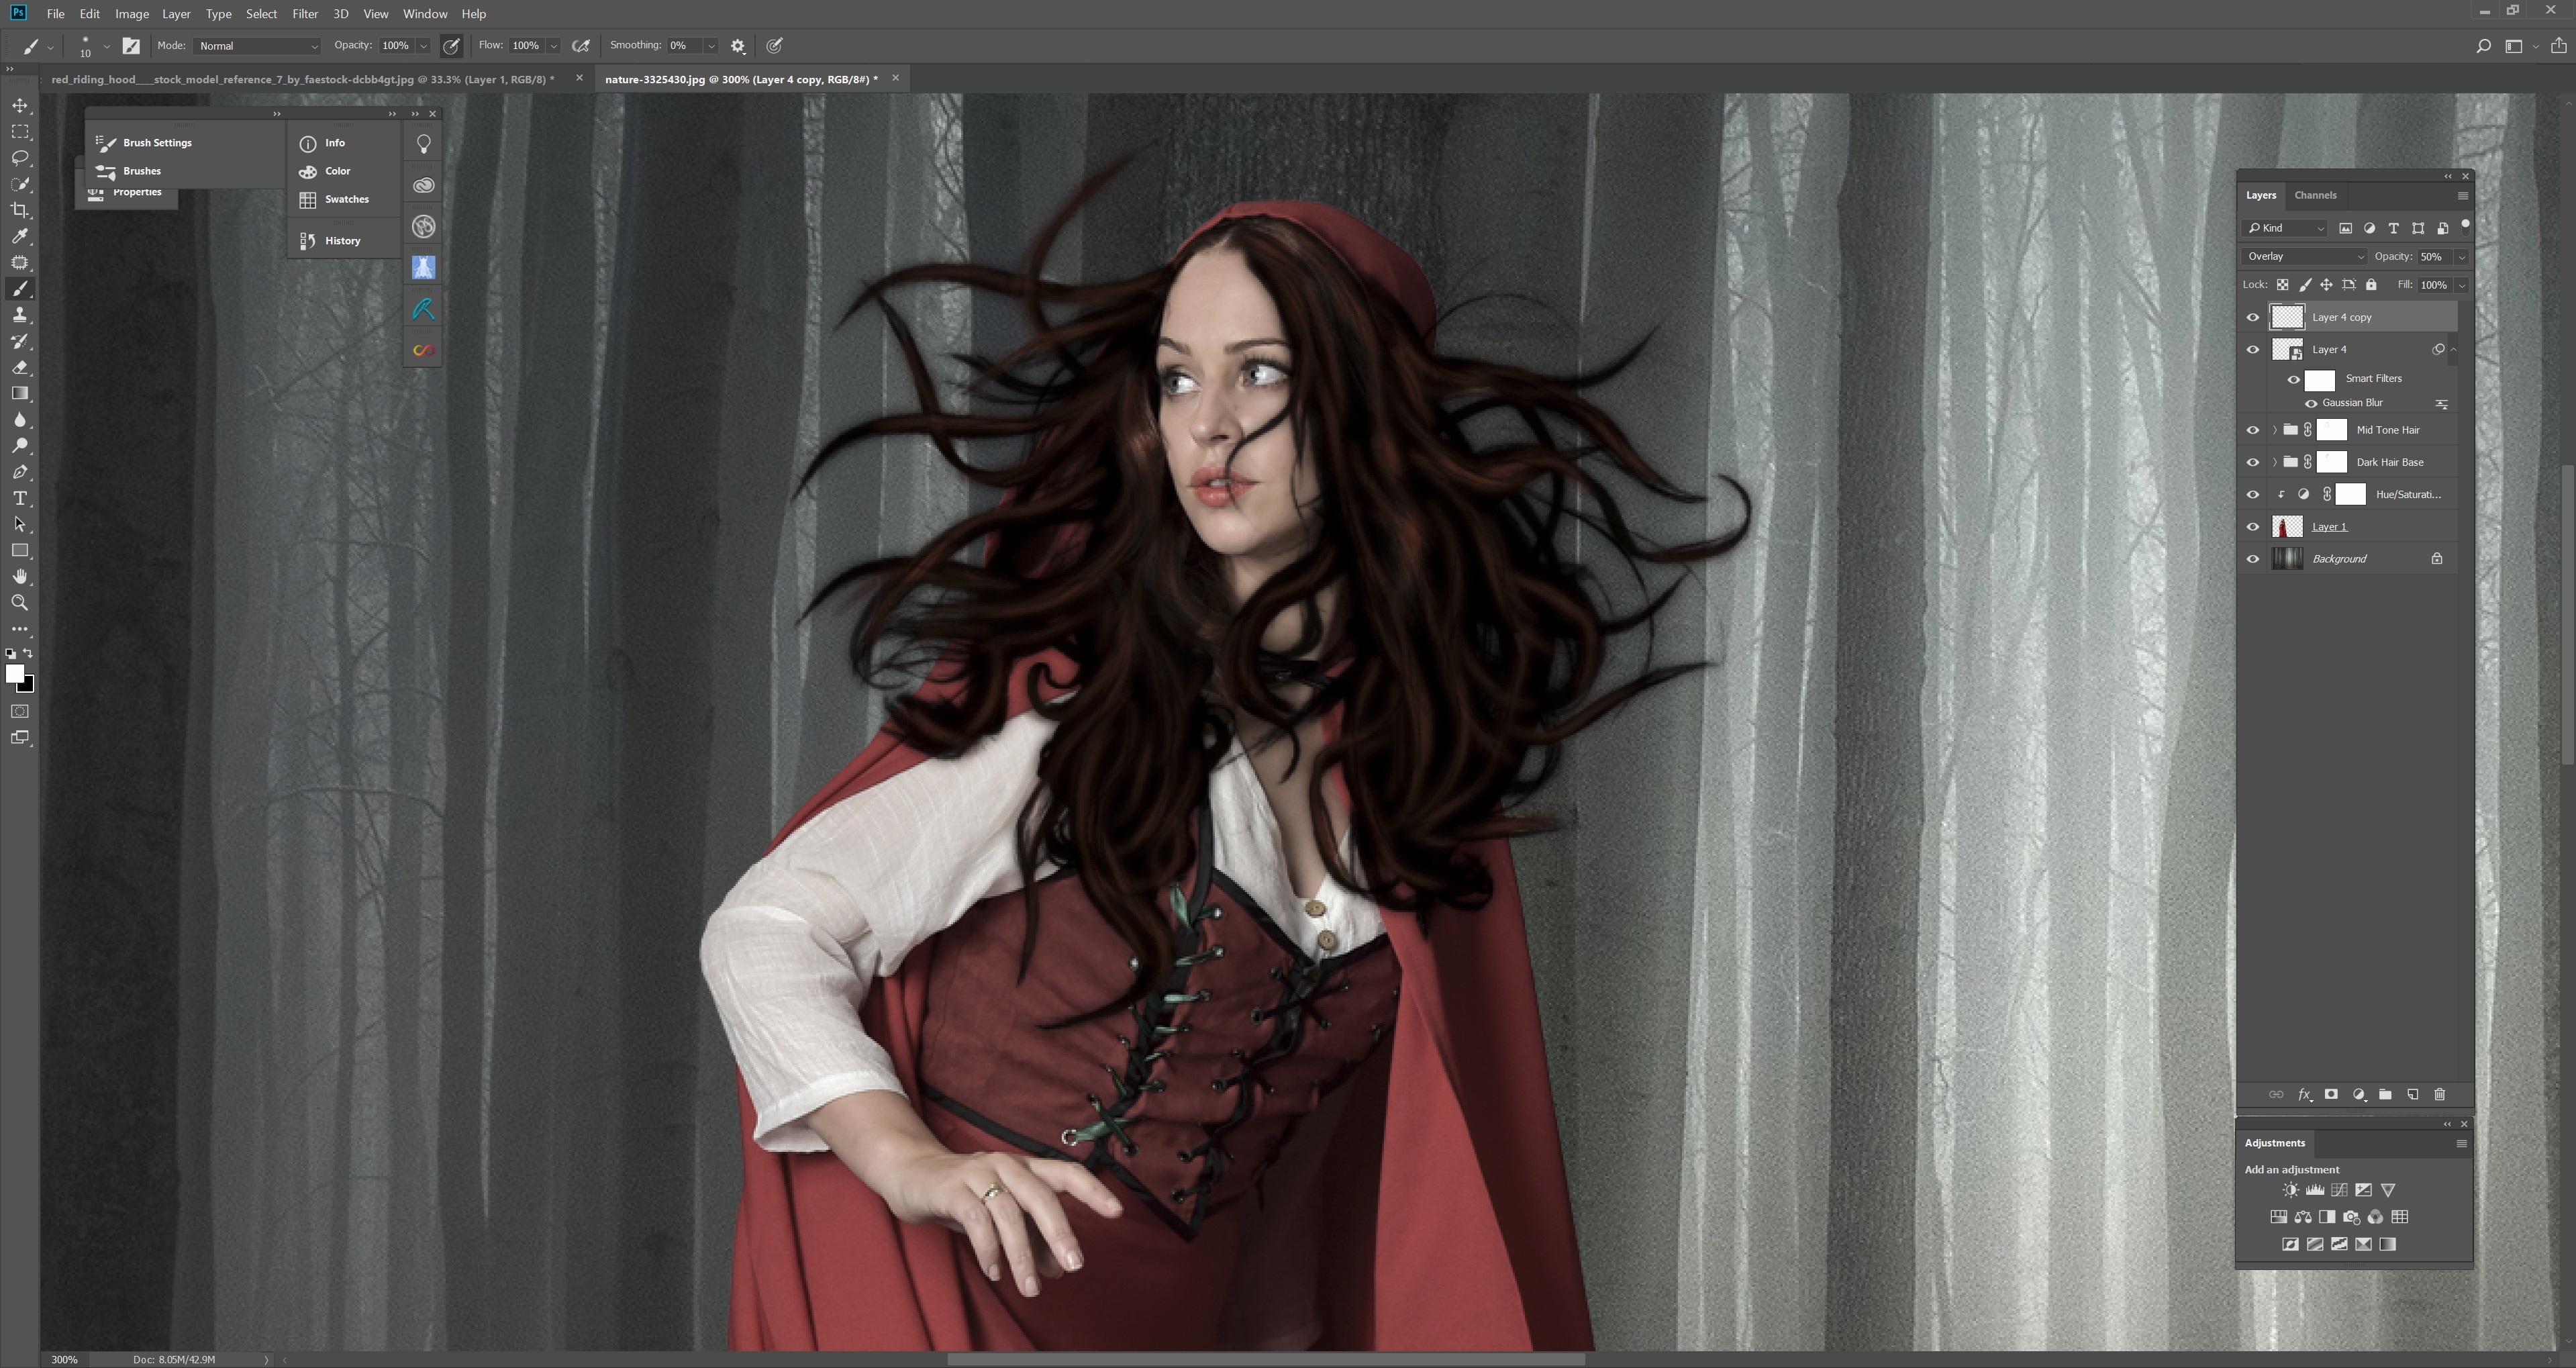The width and height of the screenshot is (2576, 1368).
Task: Open the brush Mode Normal dropdown
Action: [258, 46]
